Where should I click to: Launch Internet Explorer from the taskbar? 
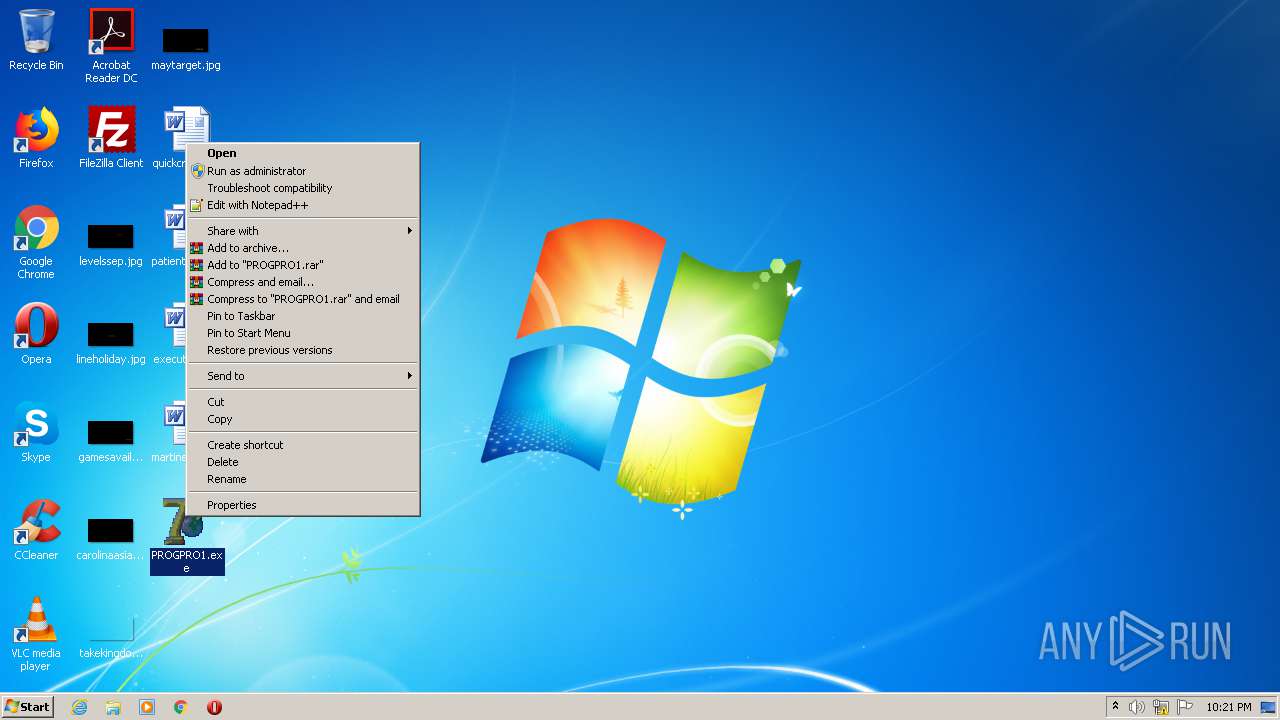(79, 707)
